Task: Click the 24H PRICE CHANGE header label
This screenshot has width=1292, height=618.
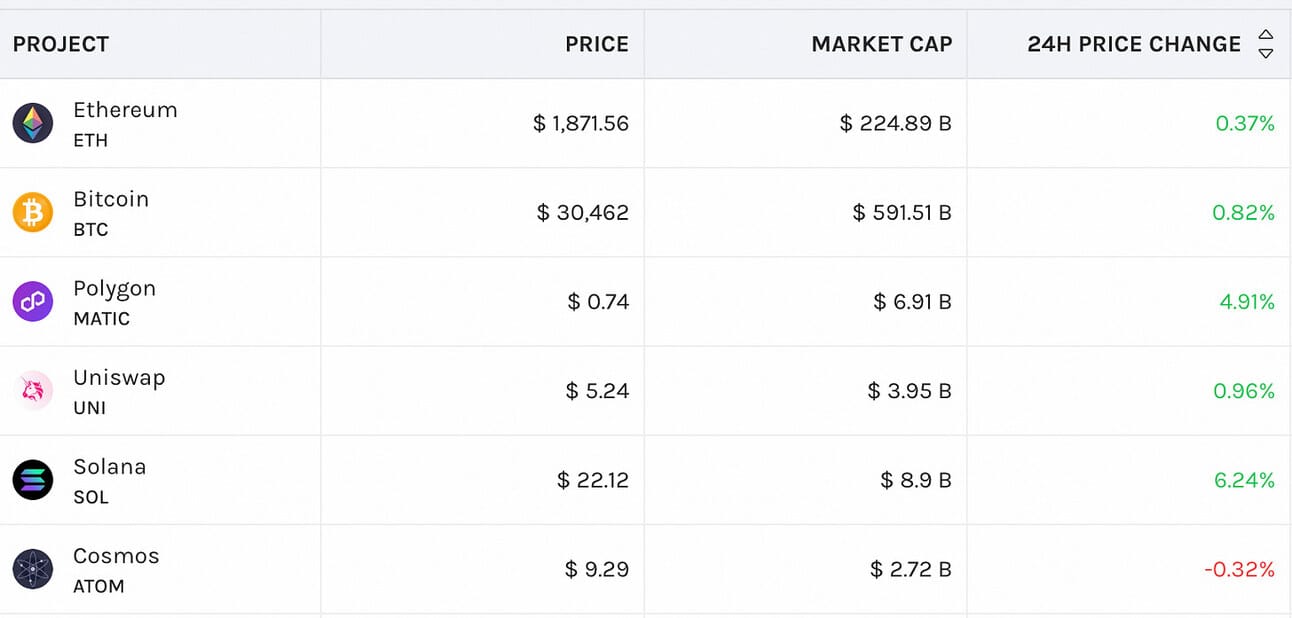Action: point(1134,44)
